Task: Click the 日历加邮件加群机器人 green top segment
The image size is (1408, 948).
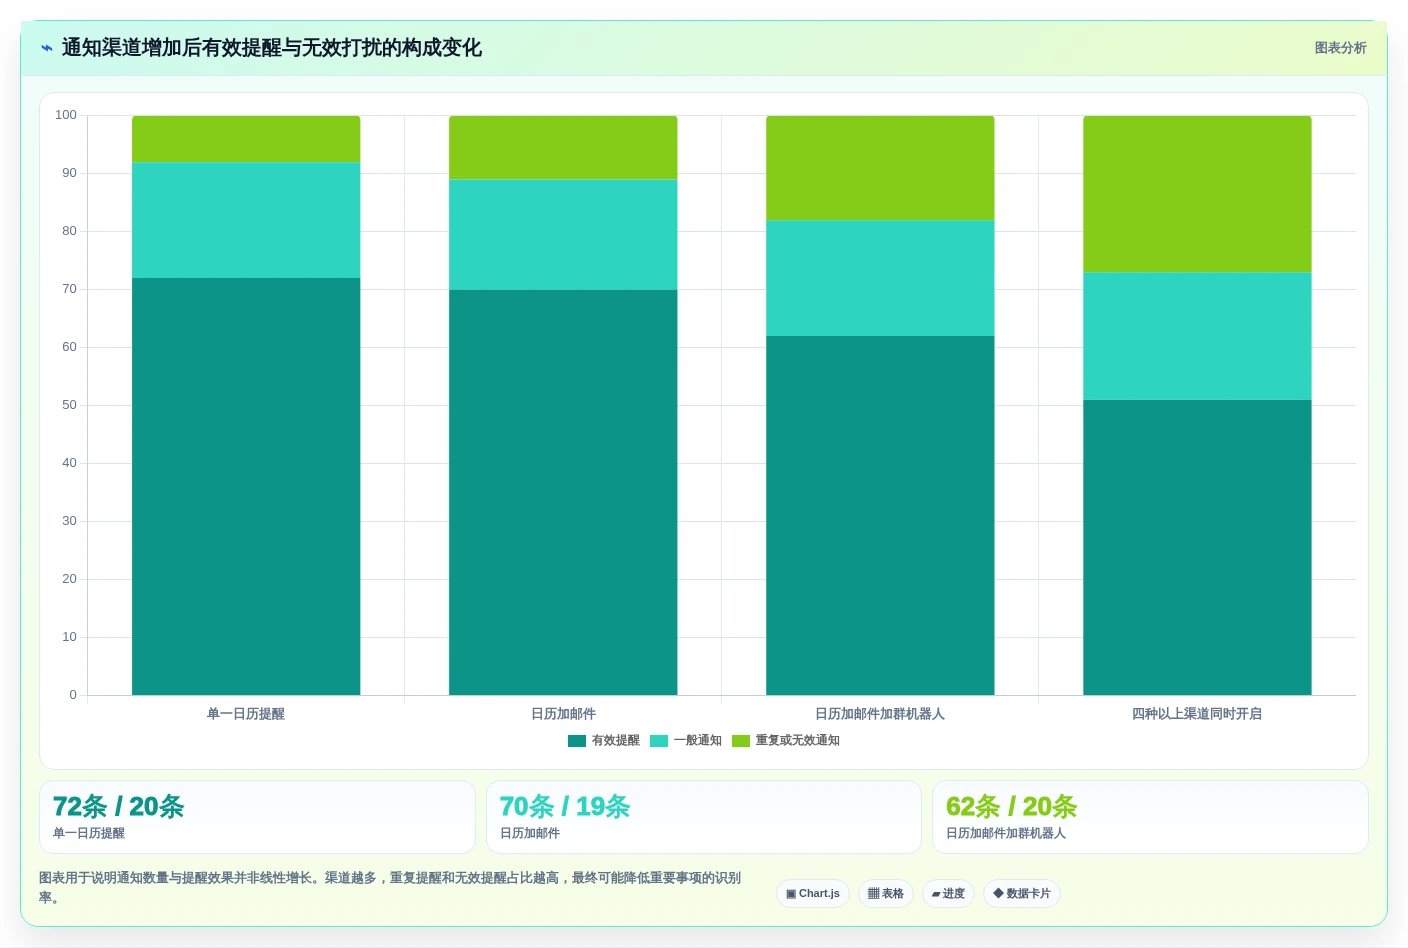Action: coord(880,168)
